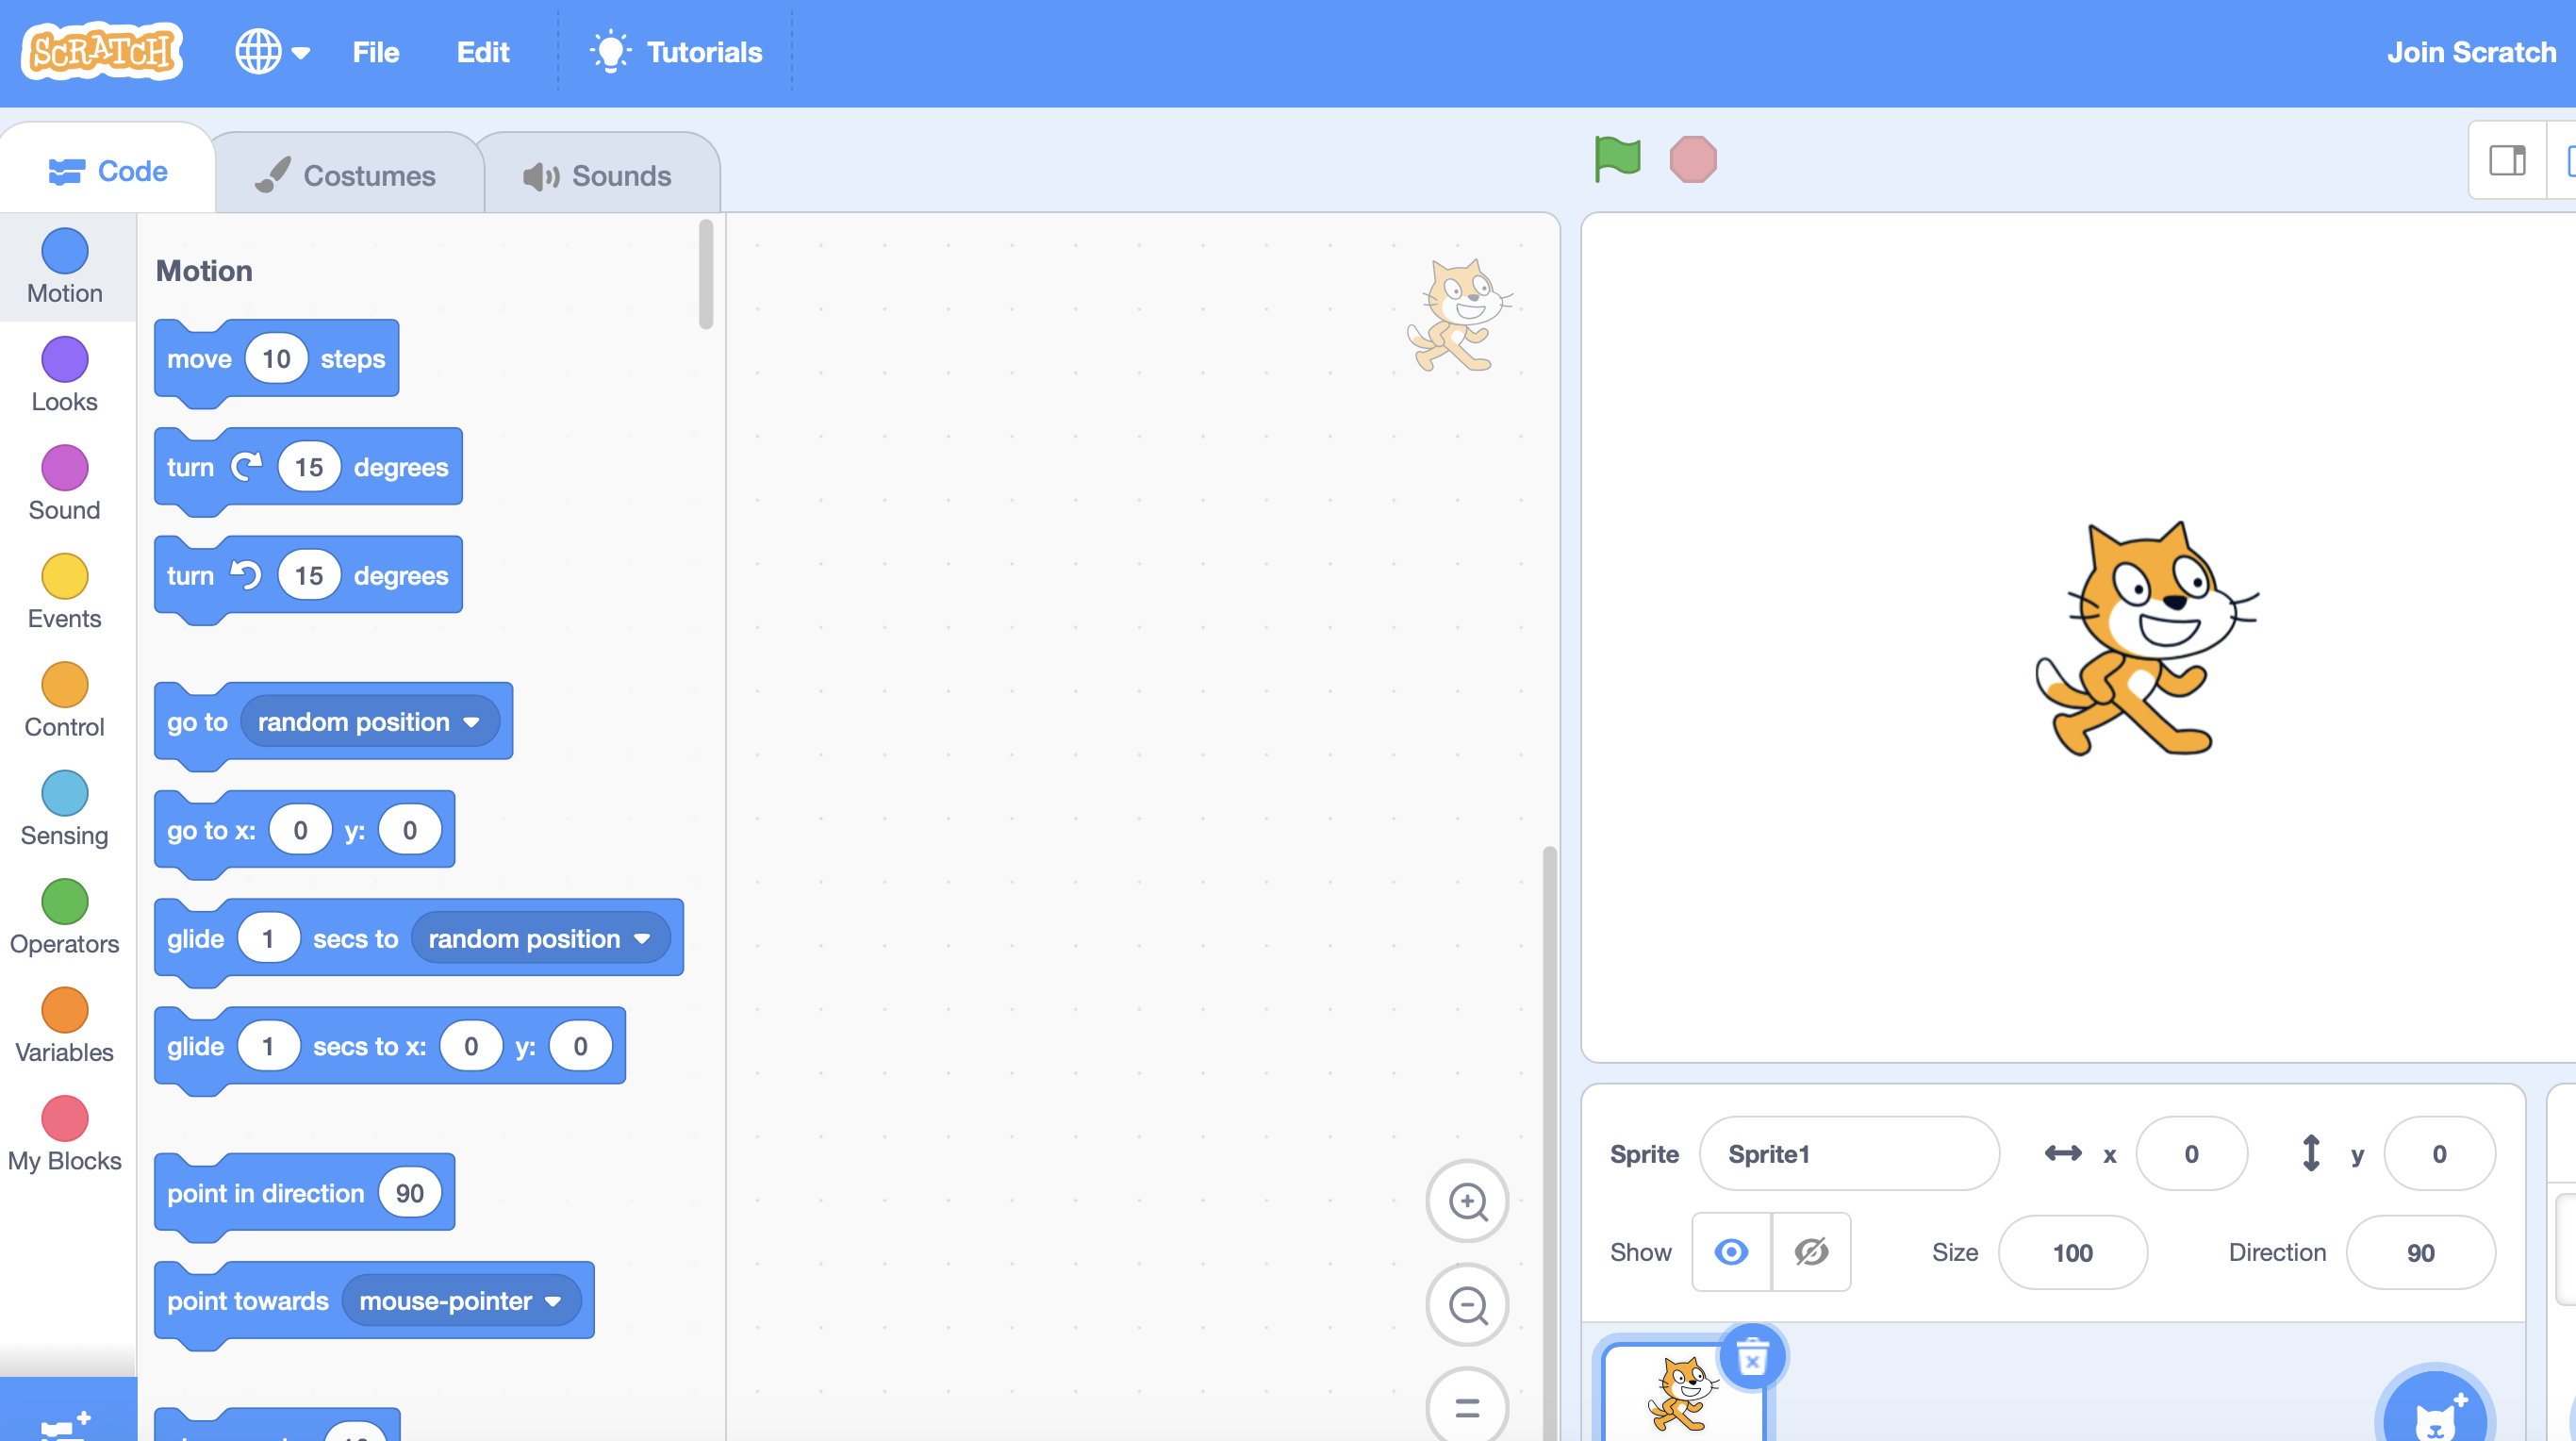Screen dimensions: 2576x1441
Task: Switch to the Code tab
Action: (108, 171)
